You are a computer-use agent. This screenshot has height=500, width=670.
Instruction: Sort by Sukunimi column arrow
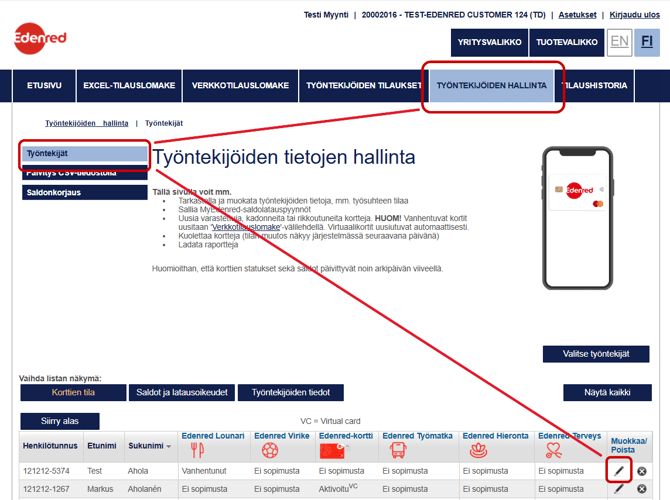[x=169, y=447]
